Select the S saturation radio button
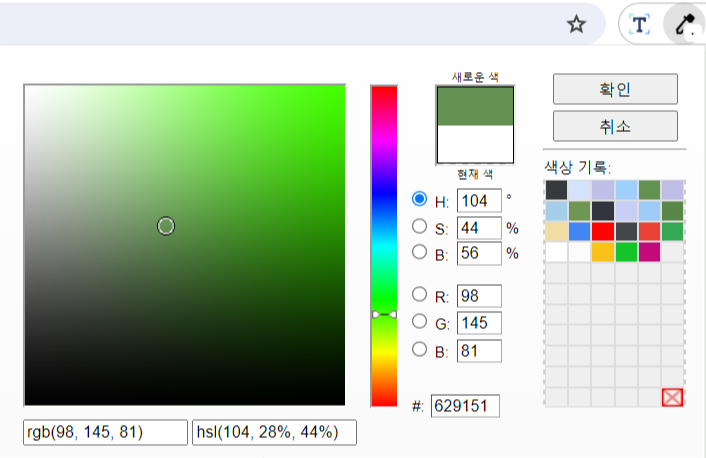Image resolution: width=706 pixels, height=458 pixels. 419,226
